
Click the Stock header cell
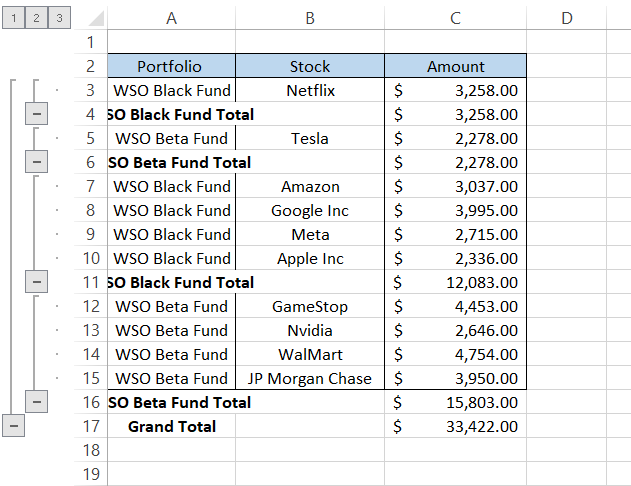click(310, 66)
